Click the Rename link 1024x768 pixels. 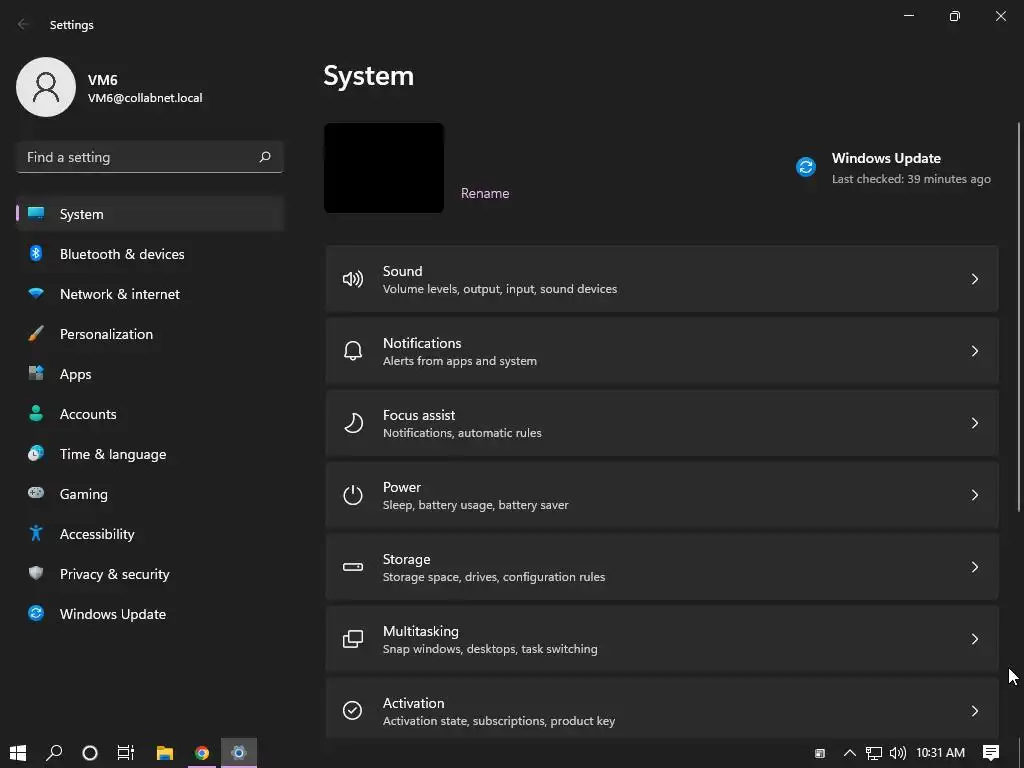[485, 193]
